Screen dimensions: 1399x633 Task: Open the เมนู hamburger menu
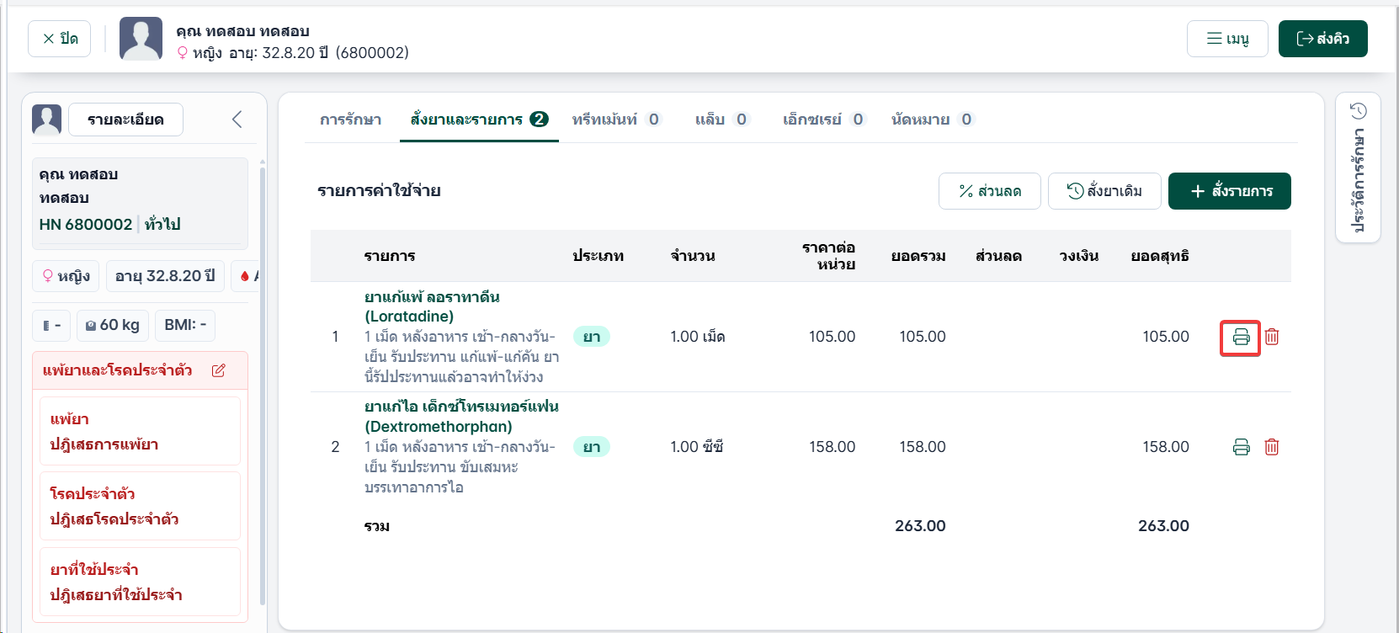click(1227, 39)
